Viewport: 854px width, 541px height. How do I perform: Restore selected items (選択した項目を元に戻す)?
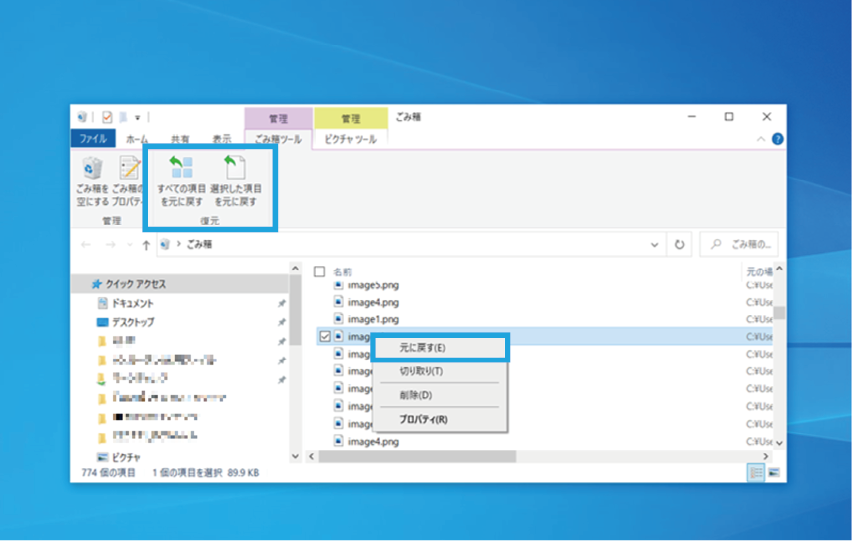[236, 182]
